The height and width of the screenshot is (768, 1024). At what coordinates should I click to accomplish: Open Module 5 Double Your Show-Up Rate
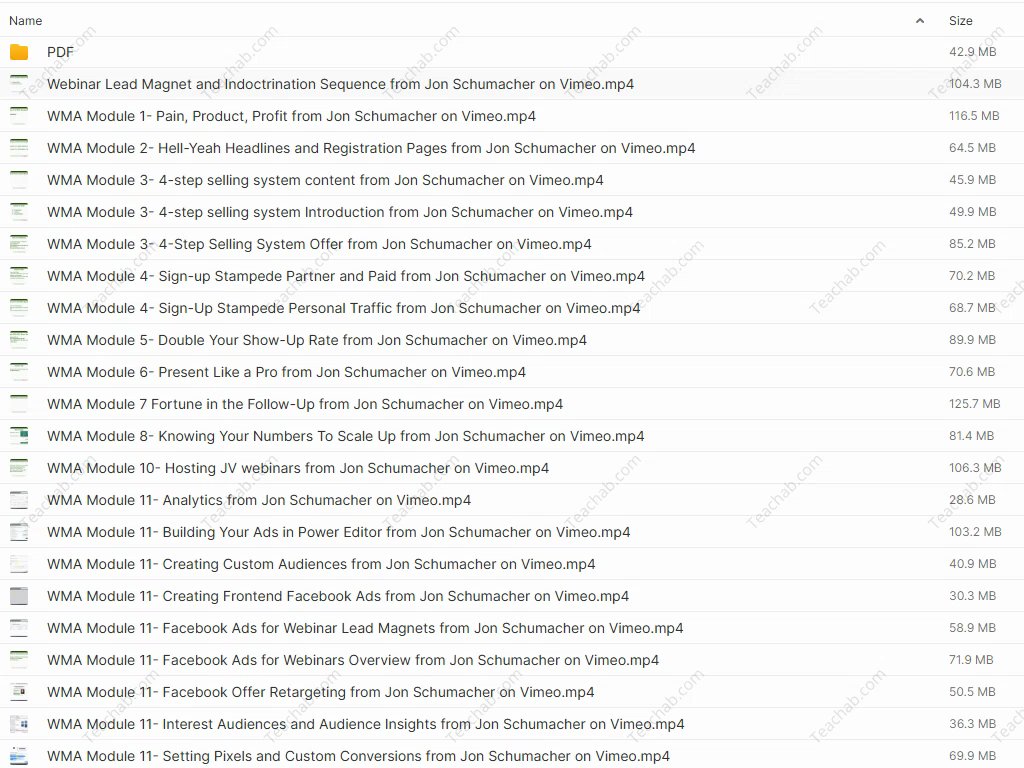click(x=316, y=340)
